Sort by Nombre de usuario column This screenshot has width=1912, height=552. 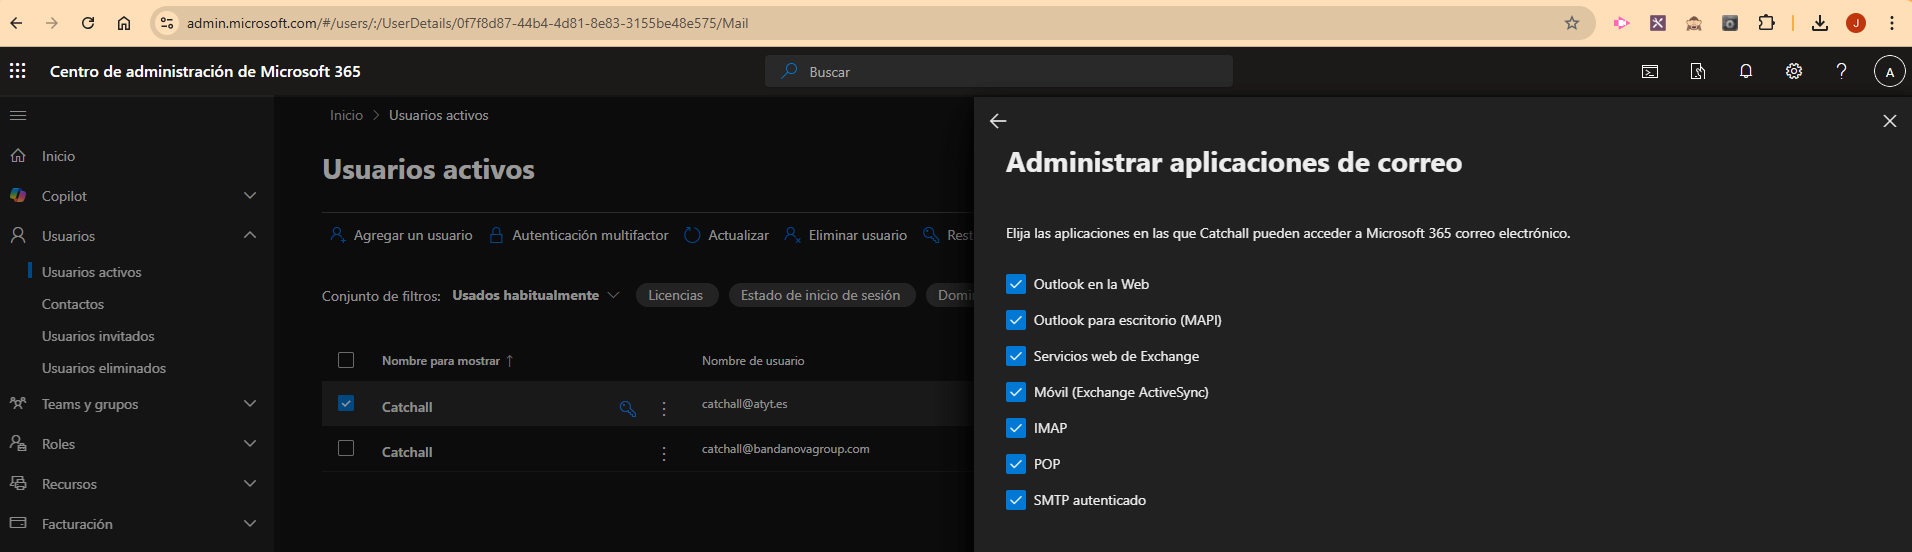tap(753, 361)
